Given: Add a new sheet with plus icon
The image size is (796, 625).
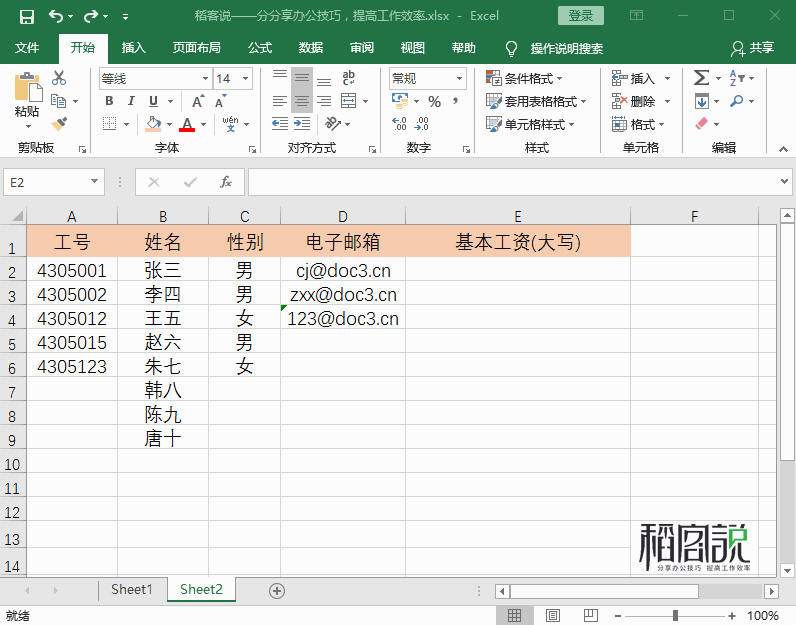Looking at the screenshot, I should point(277,590).
